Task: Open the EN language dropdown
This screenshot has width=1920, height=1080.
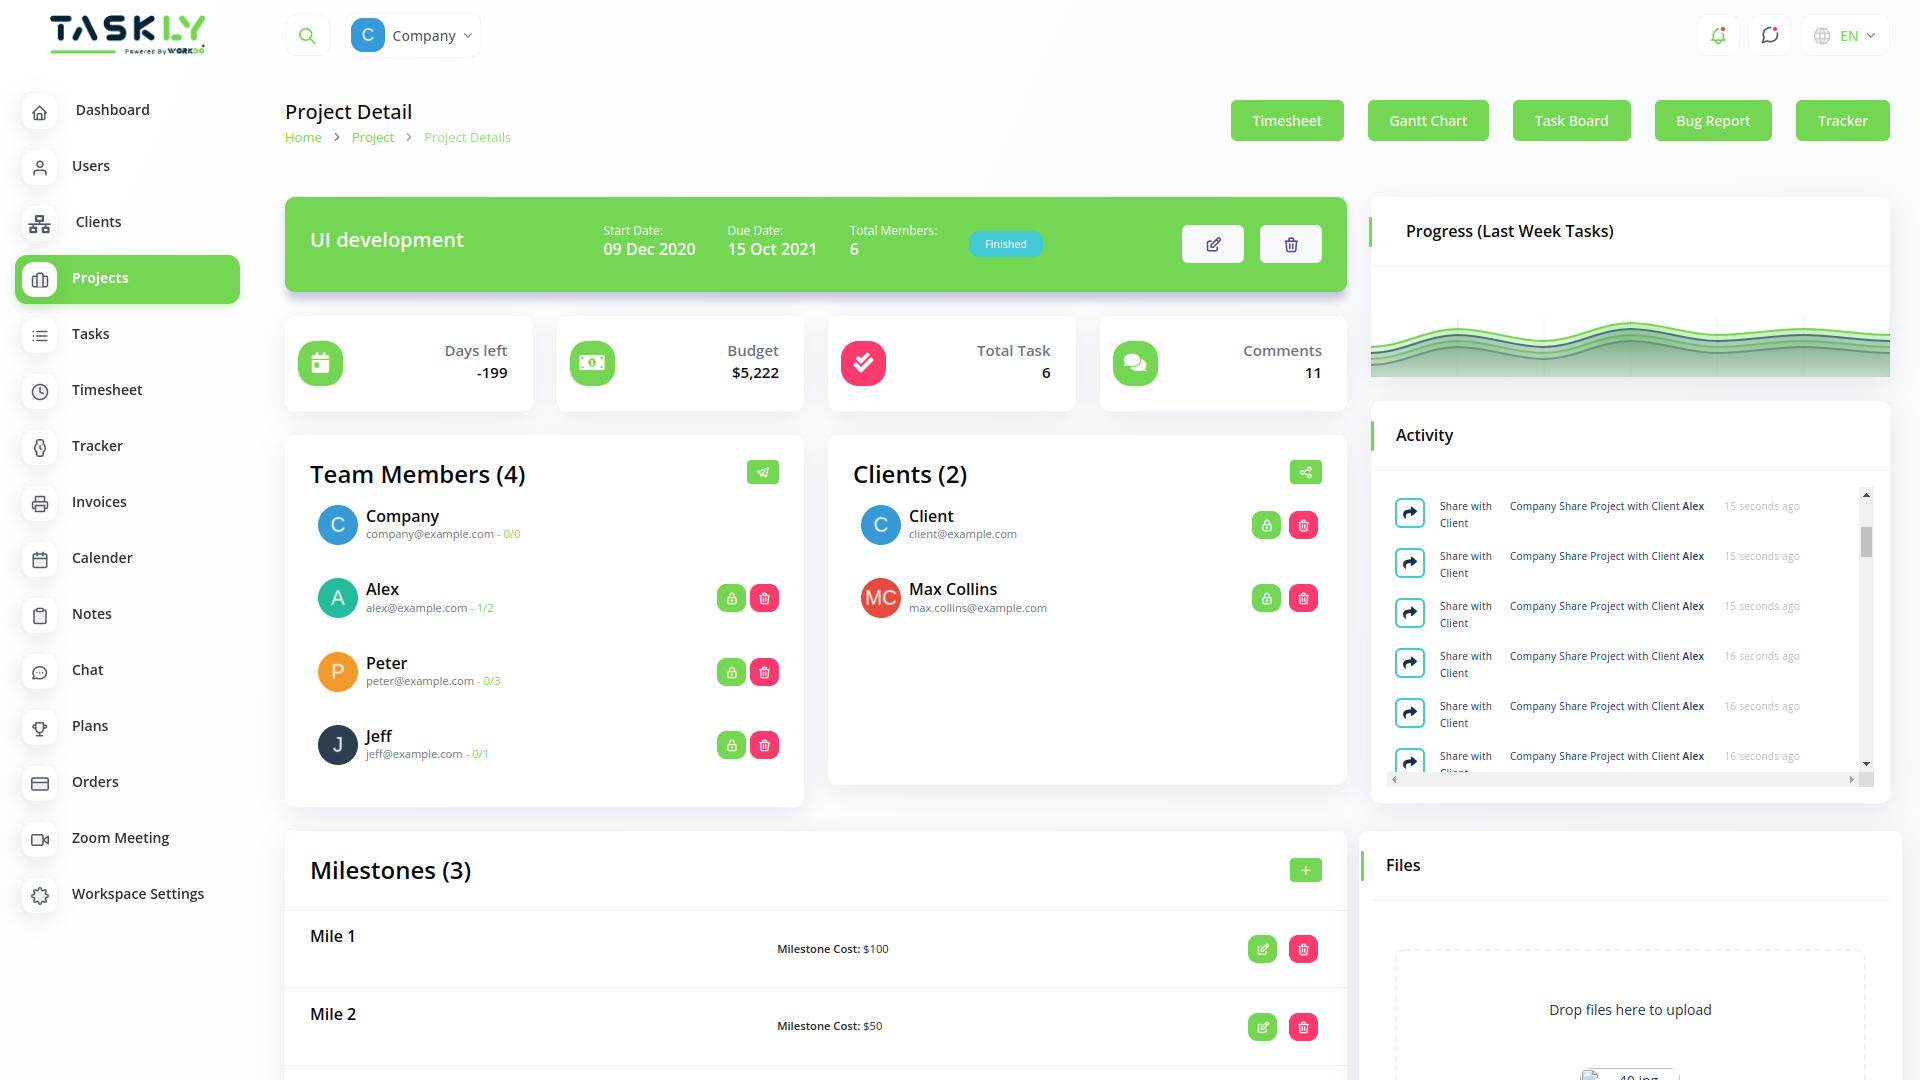Action: coord(1843,35)
